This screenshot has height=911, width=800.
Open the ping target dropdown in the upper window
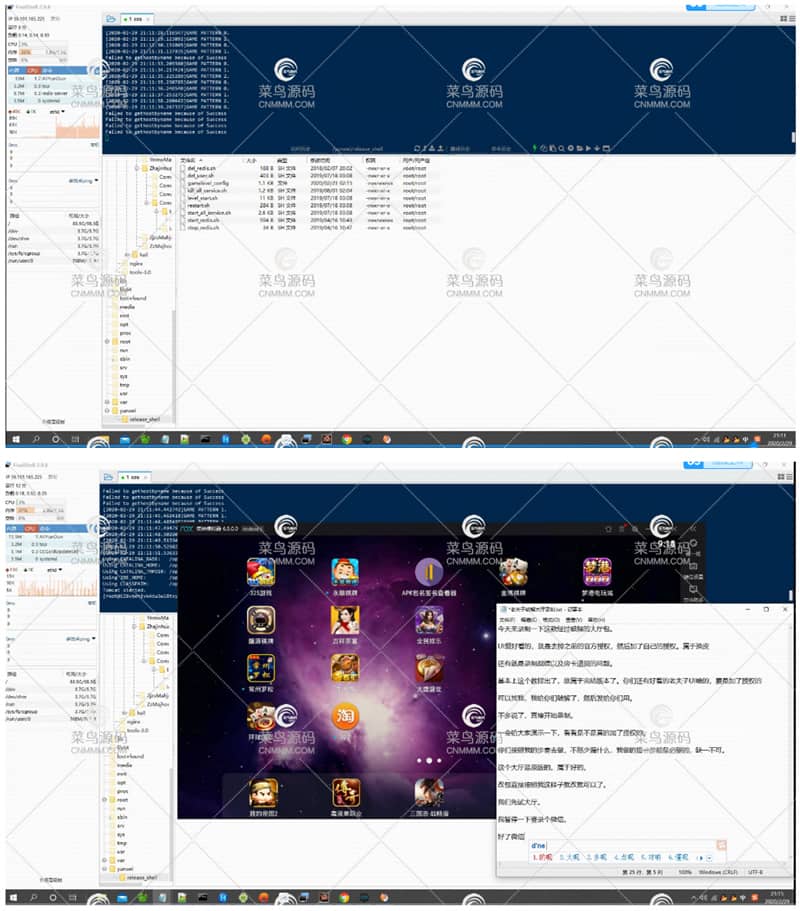[x=84, y=181]
